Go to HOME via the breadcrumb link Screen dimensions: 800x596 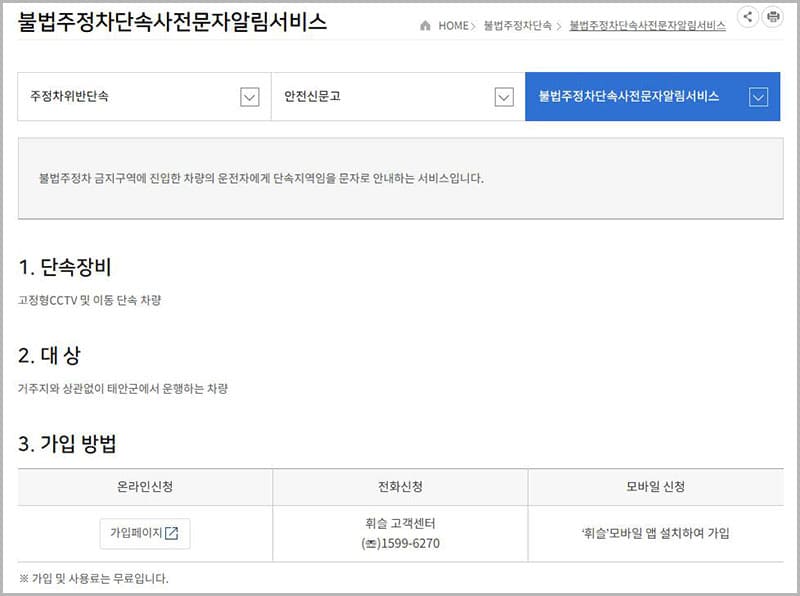452,26
